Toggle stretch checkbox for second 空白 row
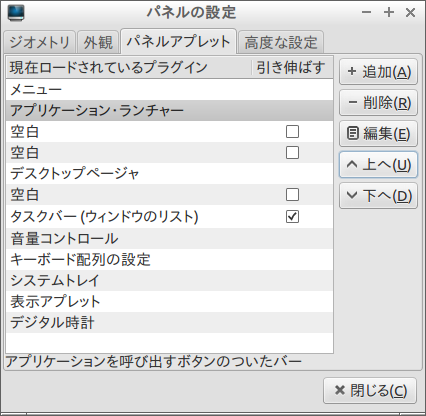 (292, 153)
